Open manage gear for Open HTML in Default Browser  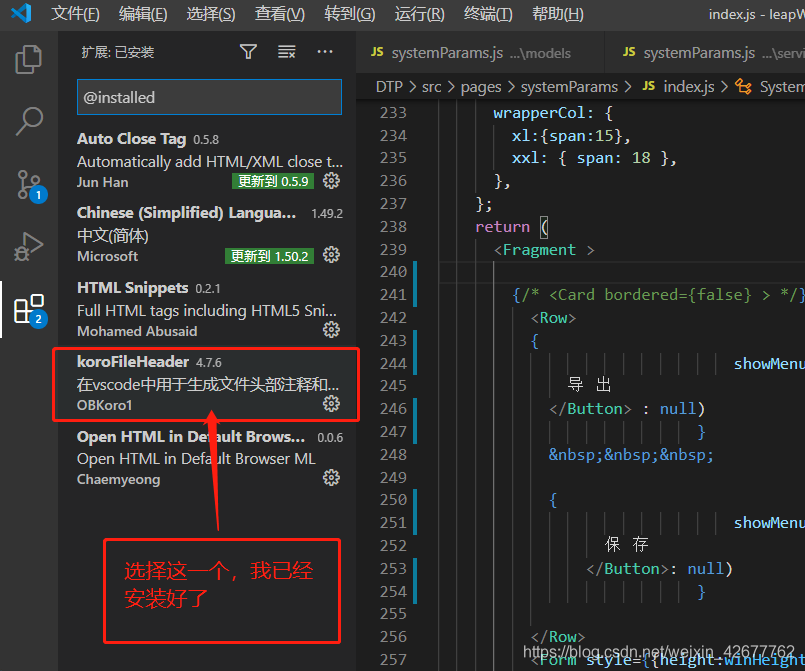pyautogui.click(x=331, y=477)
